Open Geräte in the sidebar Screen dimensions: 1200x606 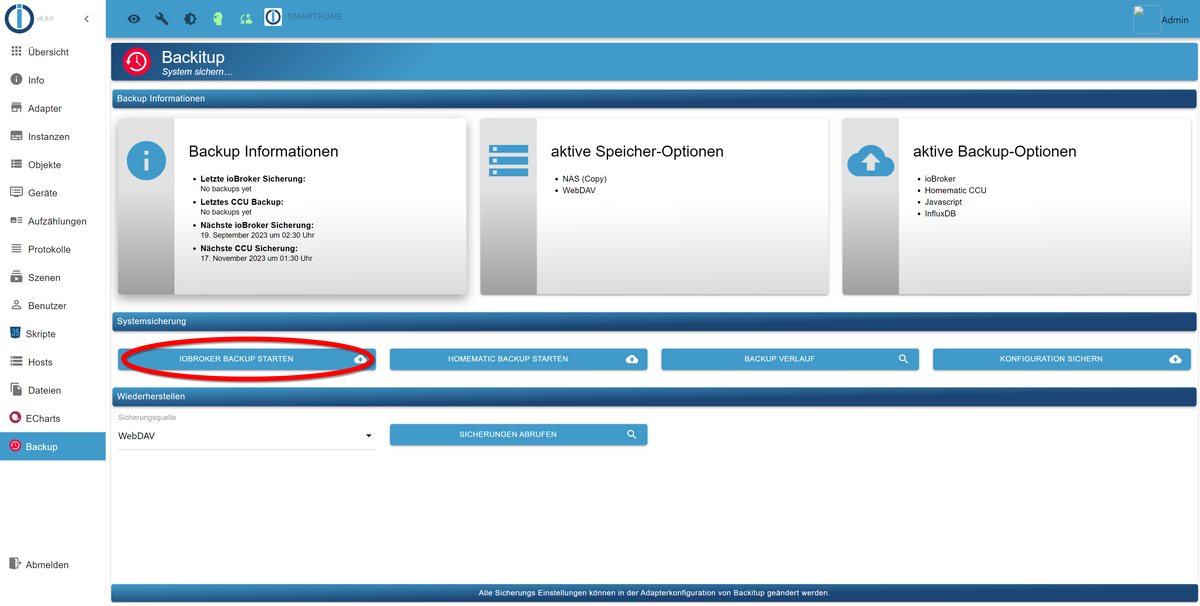coord(52,193)
